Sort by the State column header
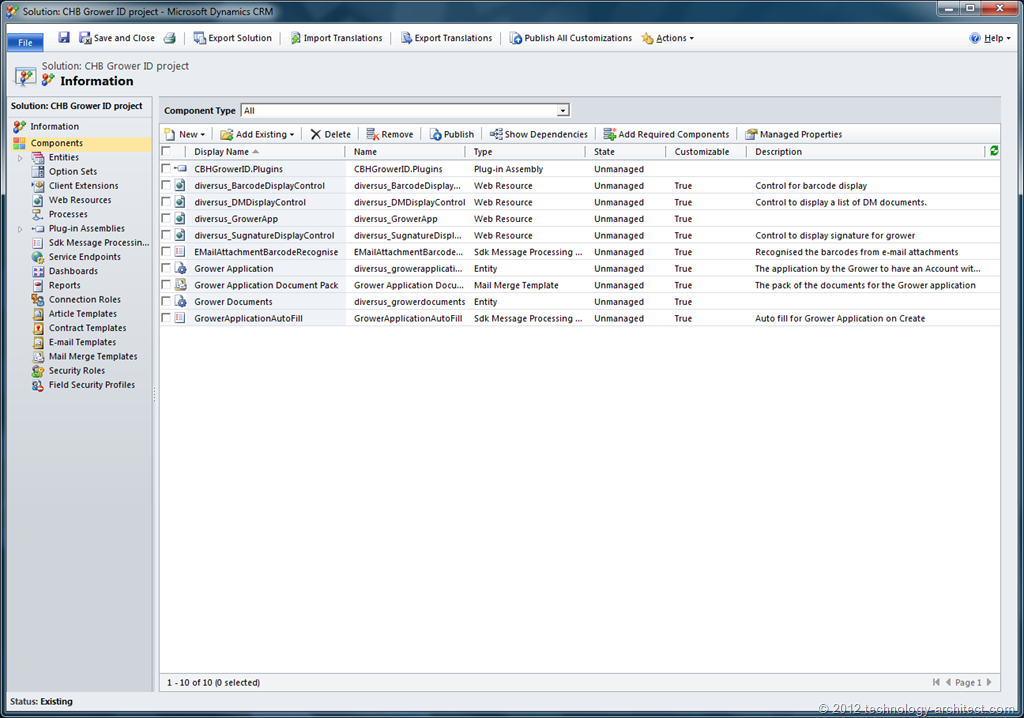This screenshot has width=1024, height=718. [604, 152]
